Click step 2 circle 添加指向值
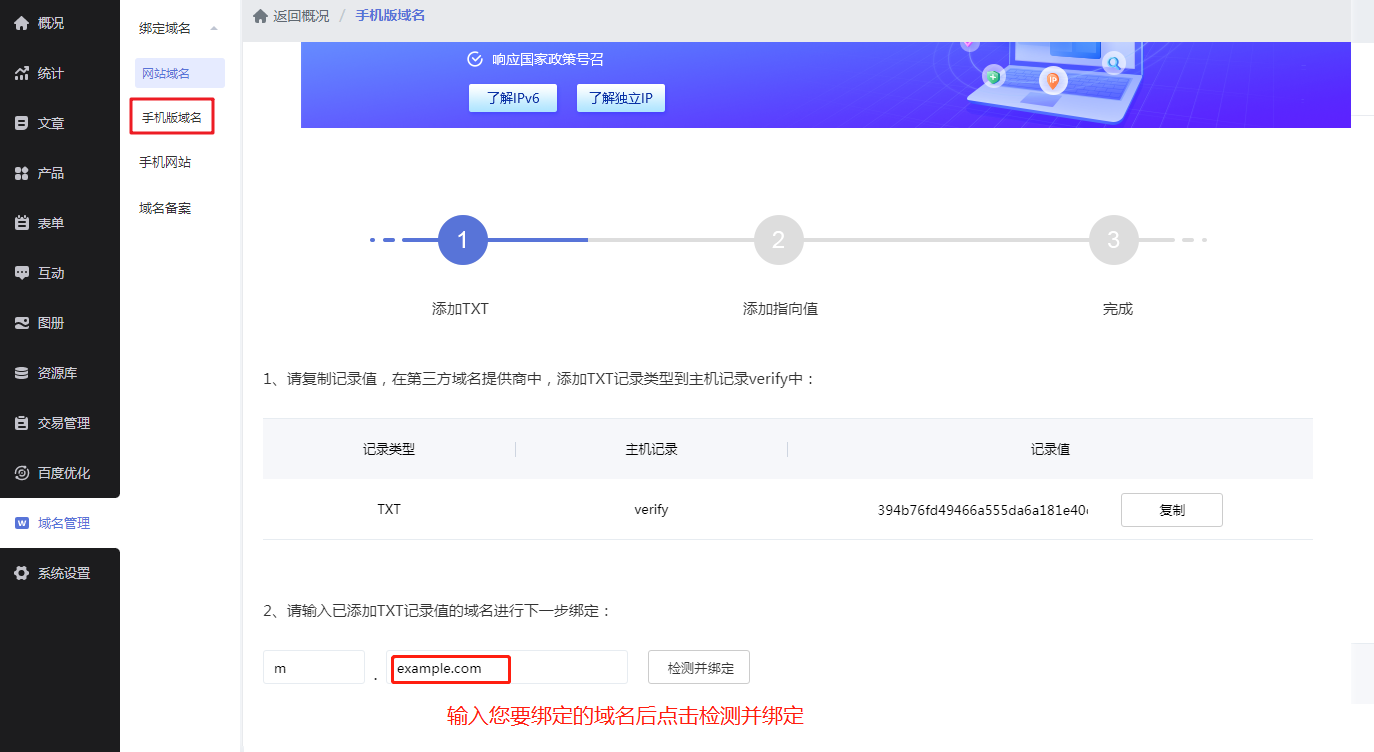This screenshot has width=1374, height=752. click(779, 240)
